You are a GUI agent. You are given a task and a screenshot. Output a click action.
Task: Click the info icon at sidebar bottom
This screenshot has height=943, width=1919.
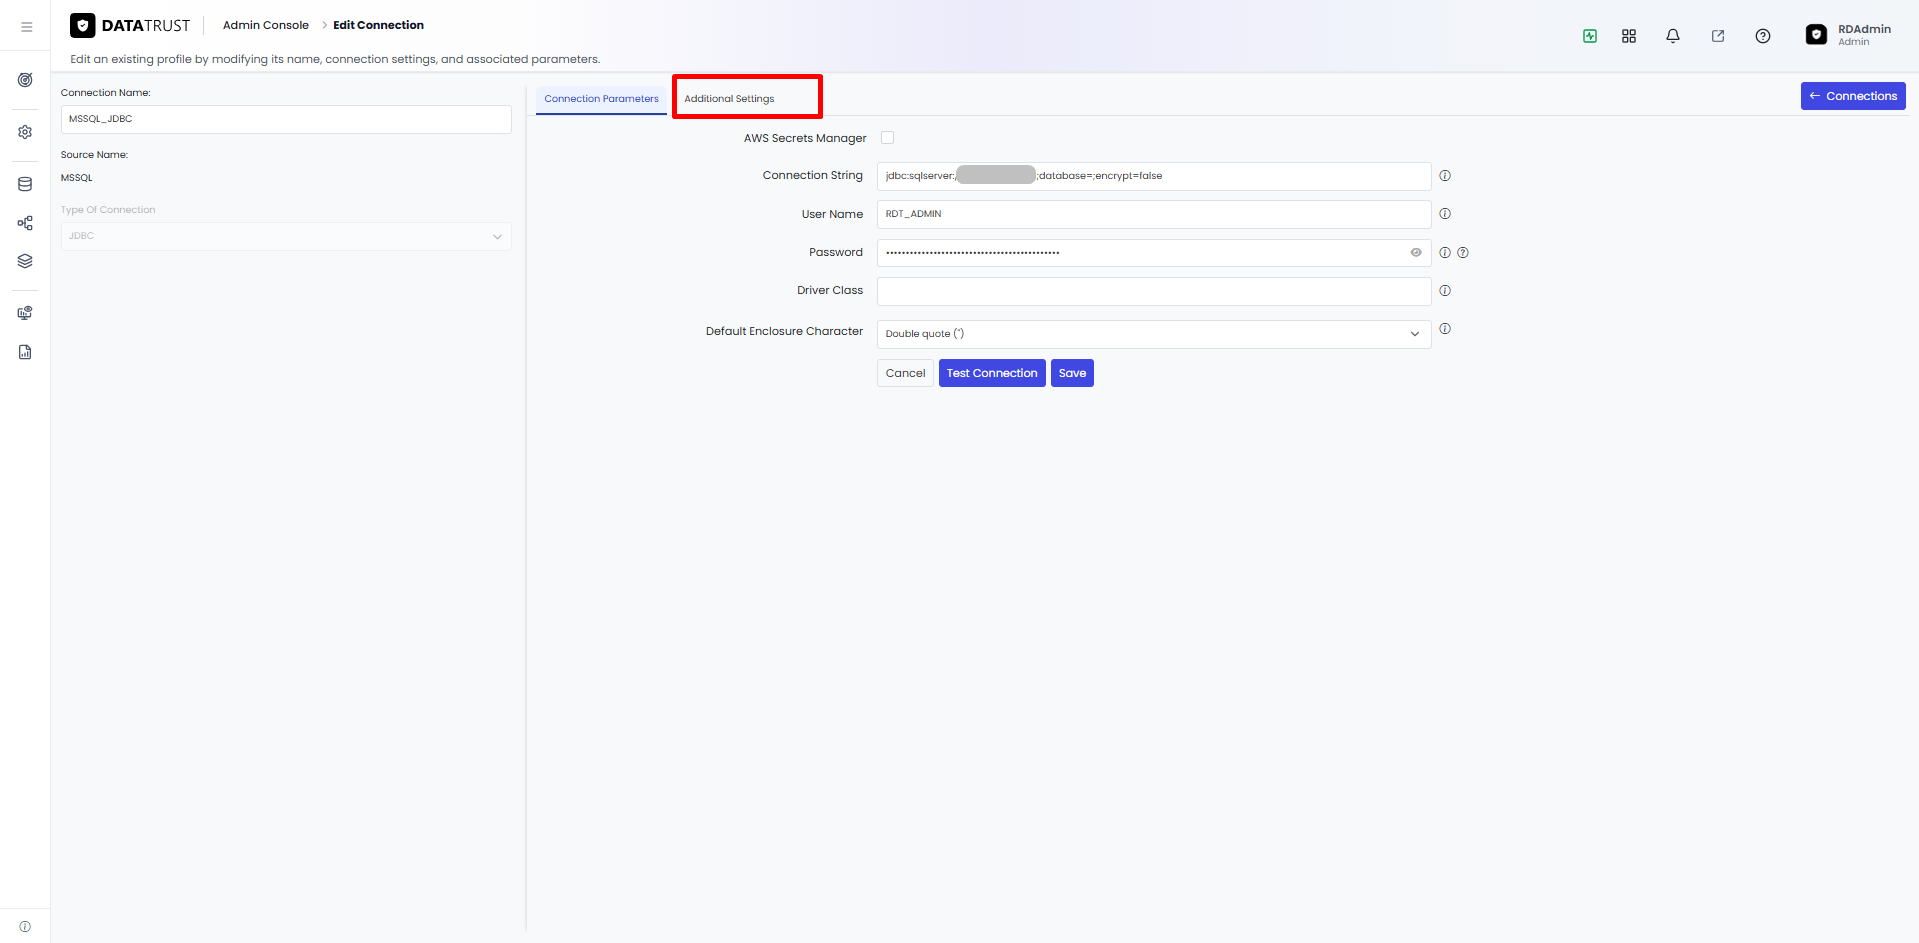tap(25, 926)
